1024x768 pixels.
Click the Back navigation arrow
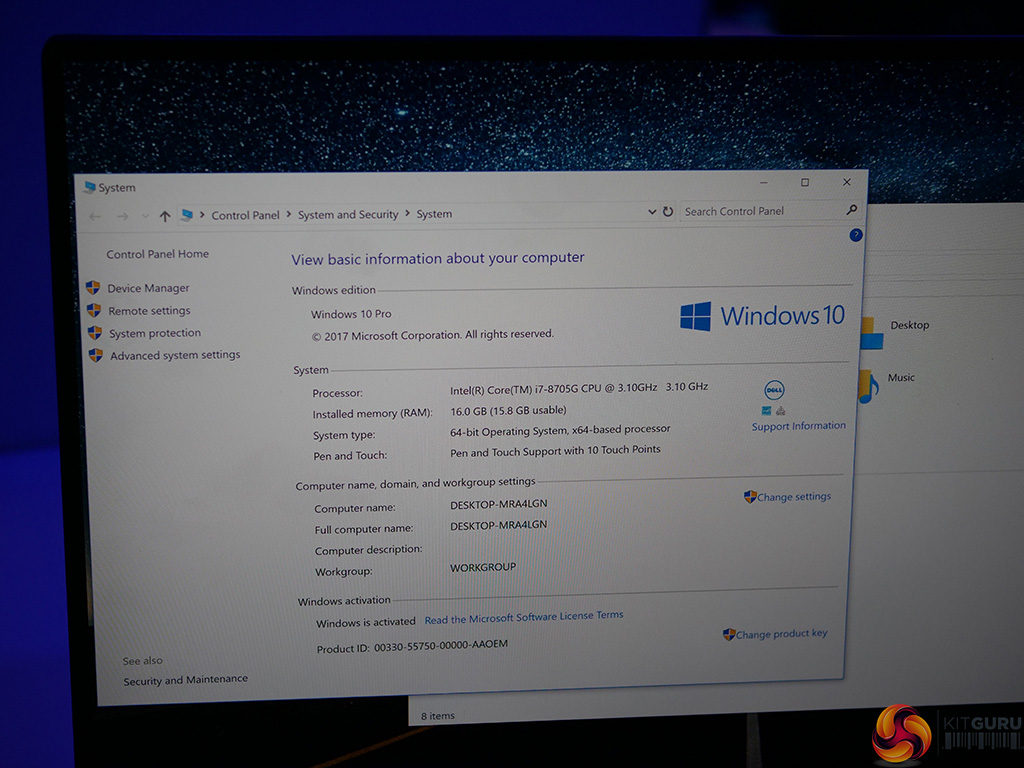click(x=95, y=216)
